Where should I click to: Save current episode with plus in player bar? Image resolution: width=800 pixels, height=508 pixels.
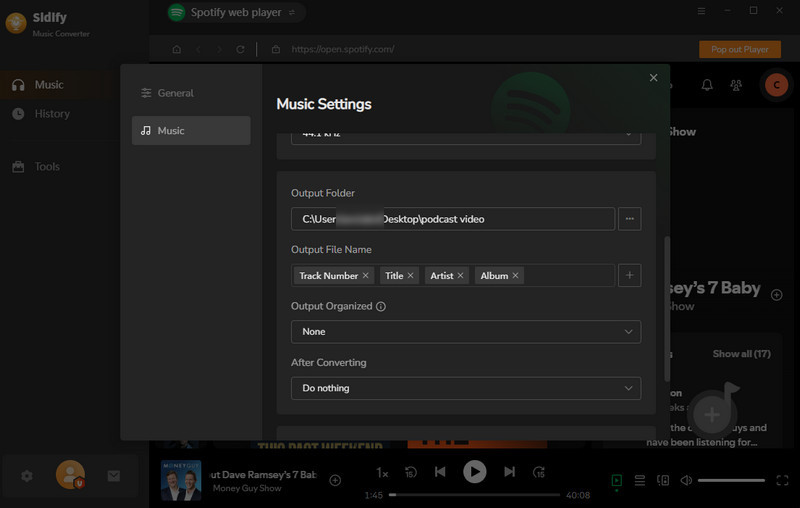tap(335, 480)
